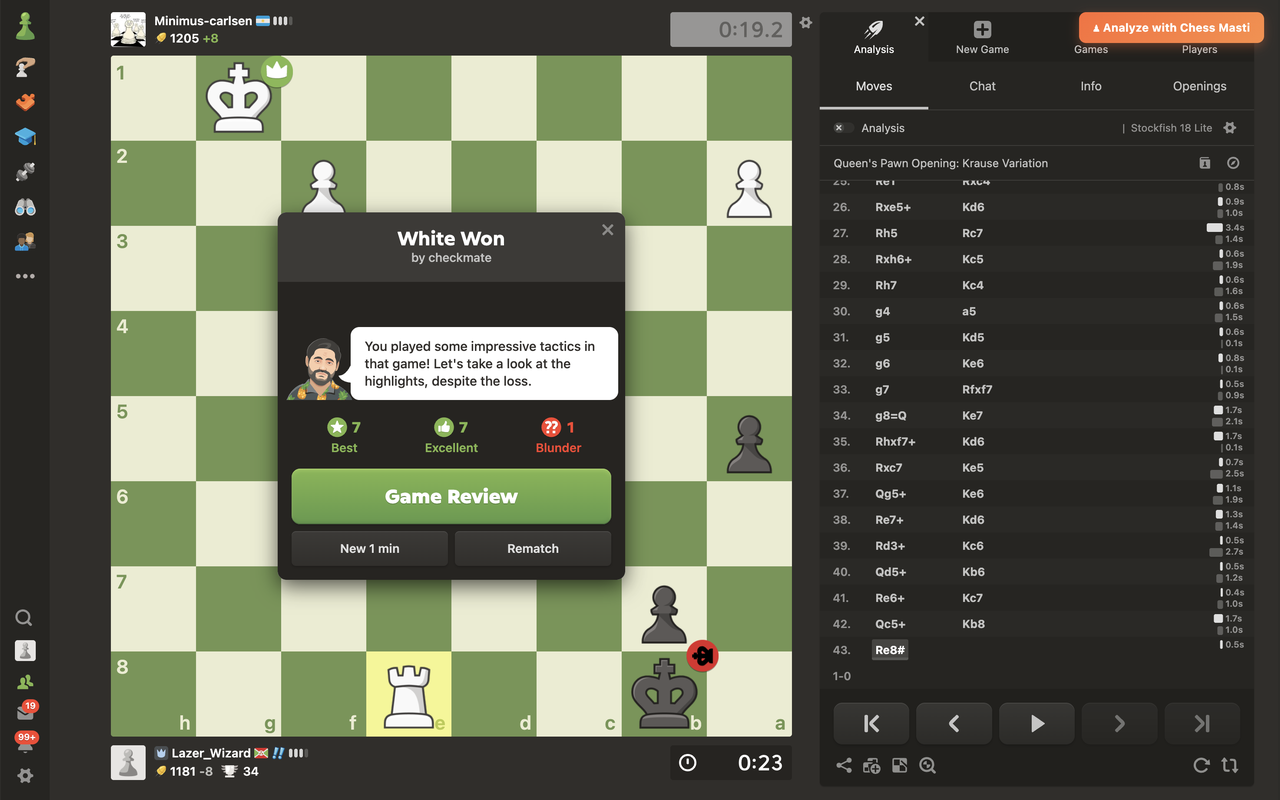Expand the More three-dots sidebar menu

tap(25, 276)
